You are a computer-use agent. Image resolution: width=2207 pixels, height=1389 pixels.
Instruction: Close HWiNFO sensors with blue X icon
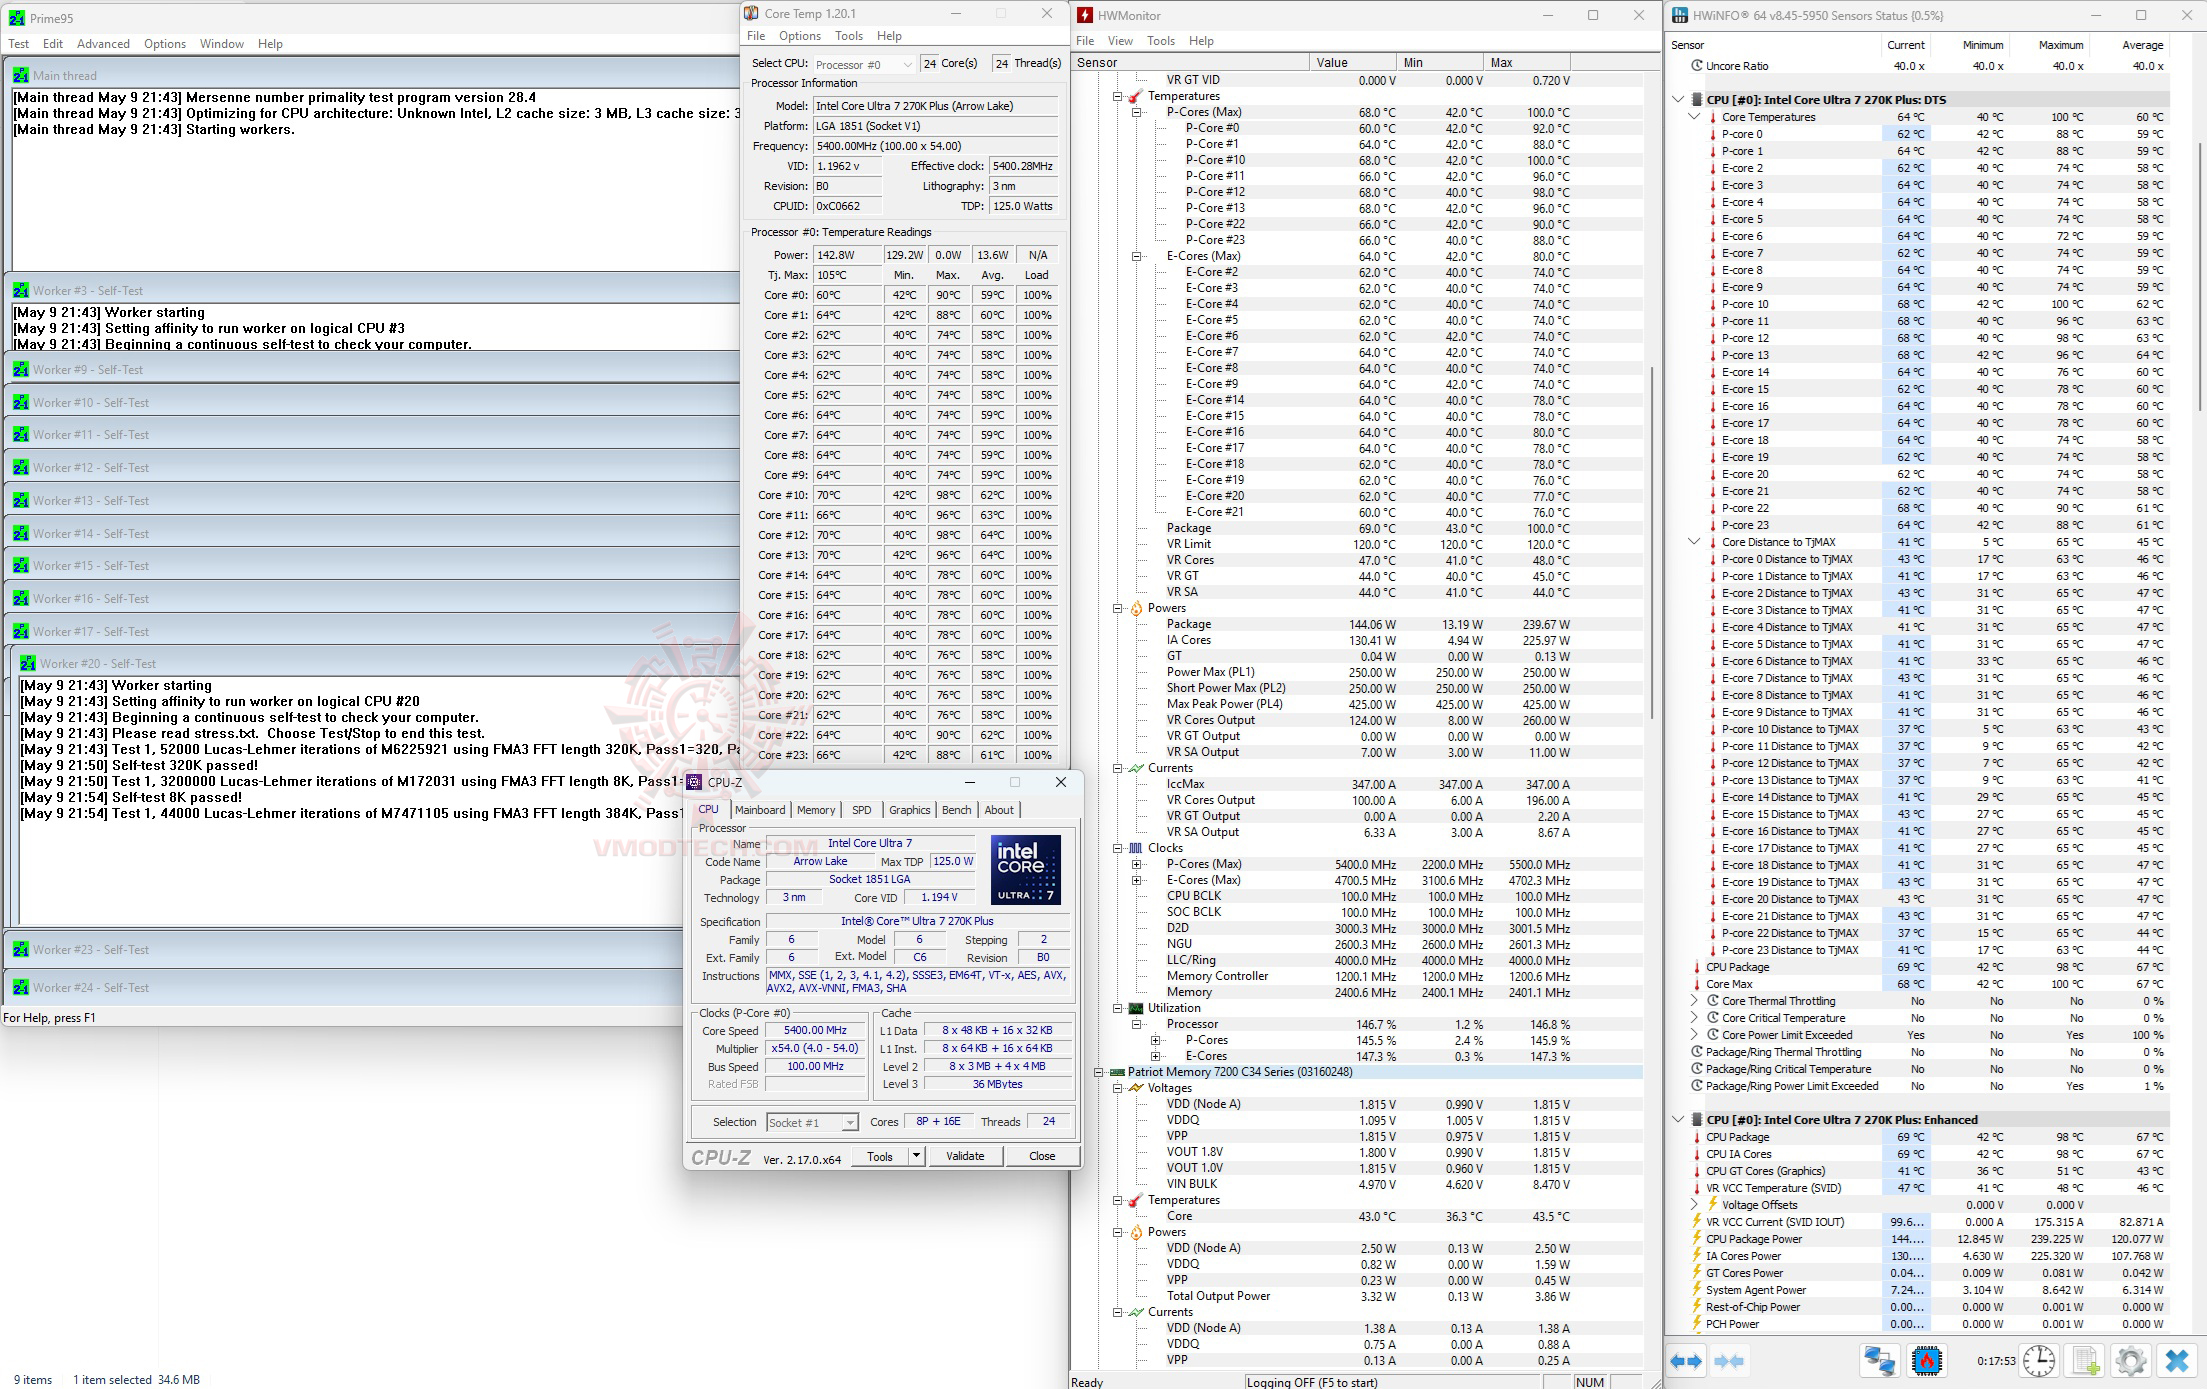coord(2177,1361)
